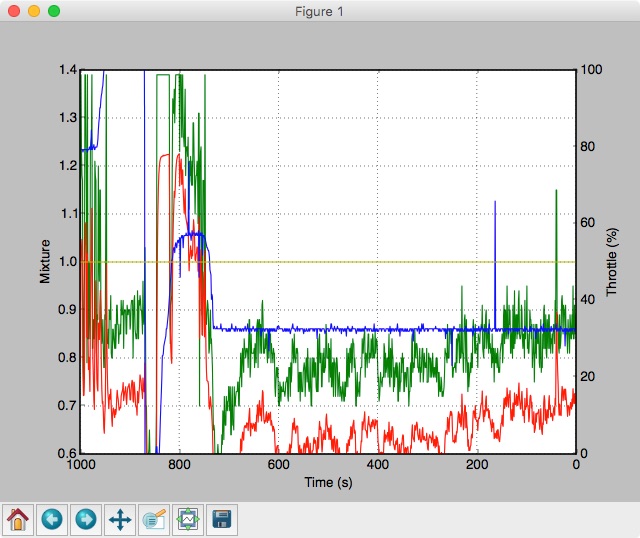The width and height of the screenshot is (640, 538).
Task: Click the 600 tick label on x-axis
Action: click(279, 465)
